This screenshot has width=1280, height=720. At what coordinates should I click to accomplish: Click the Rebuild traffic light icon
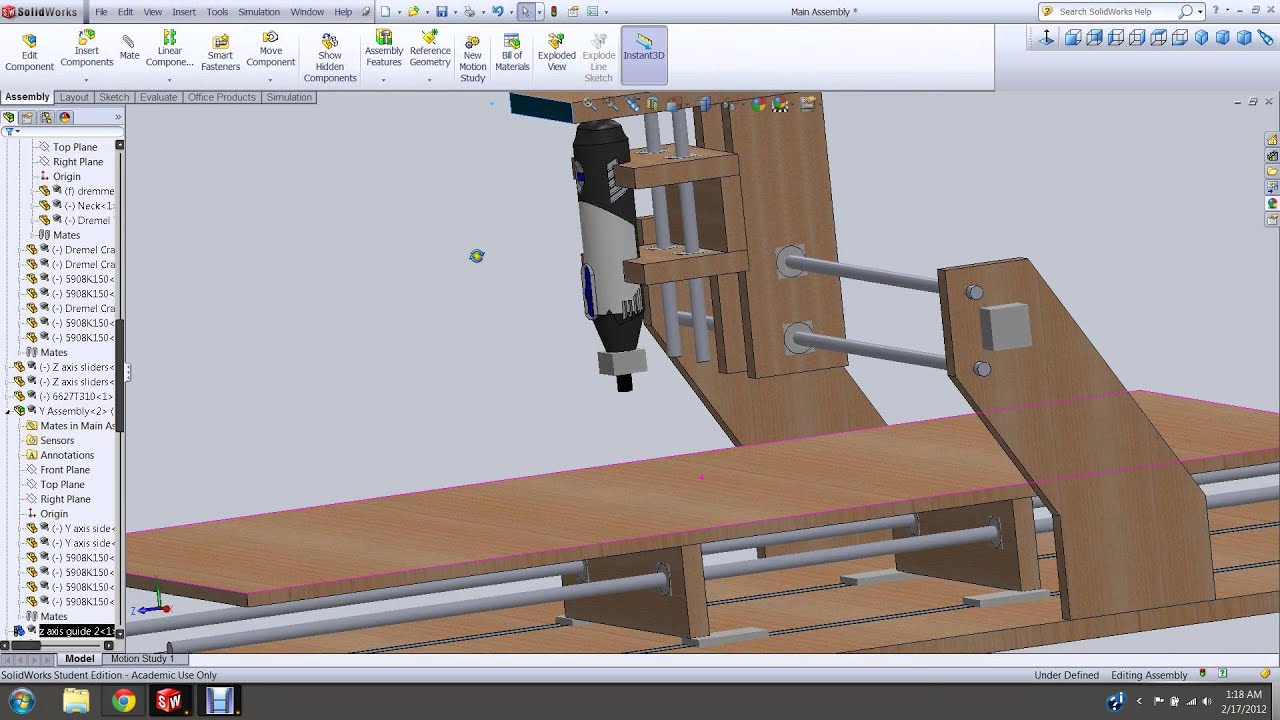(554, 12)
